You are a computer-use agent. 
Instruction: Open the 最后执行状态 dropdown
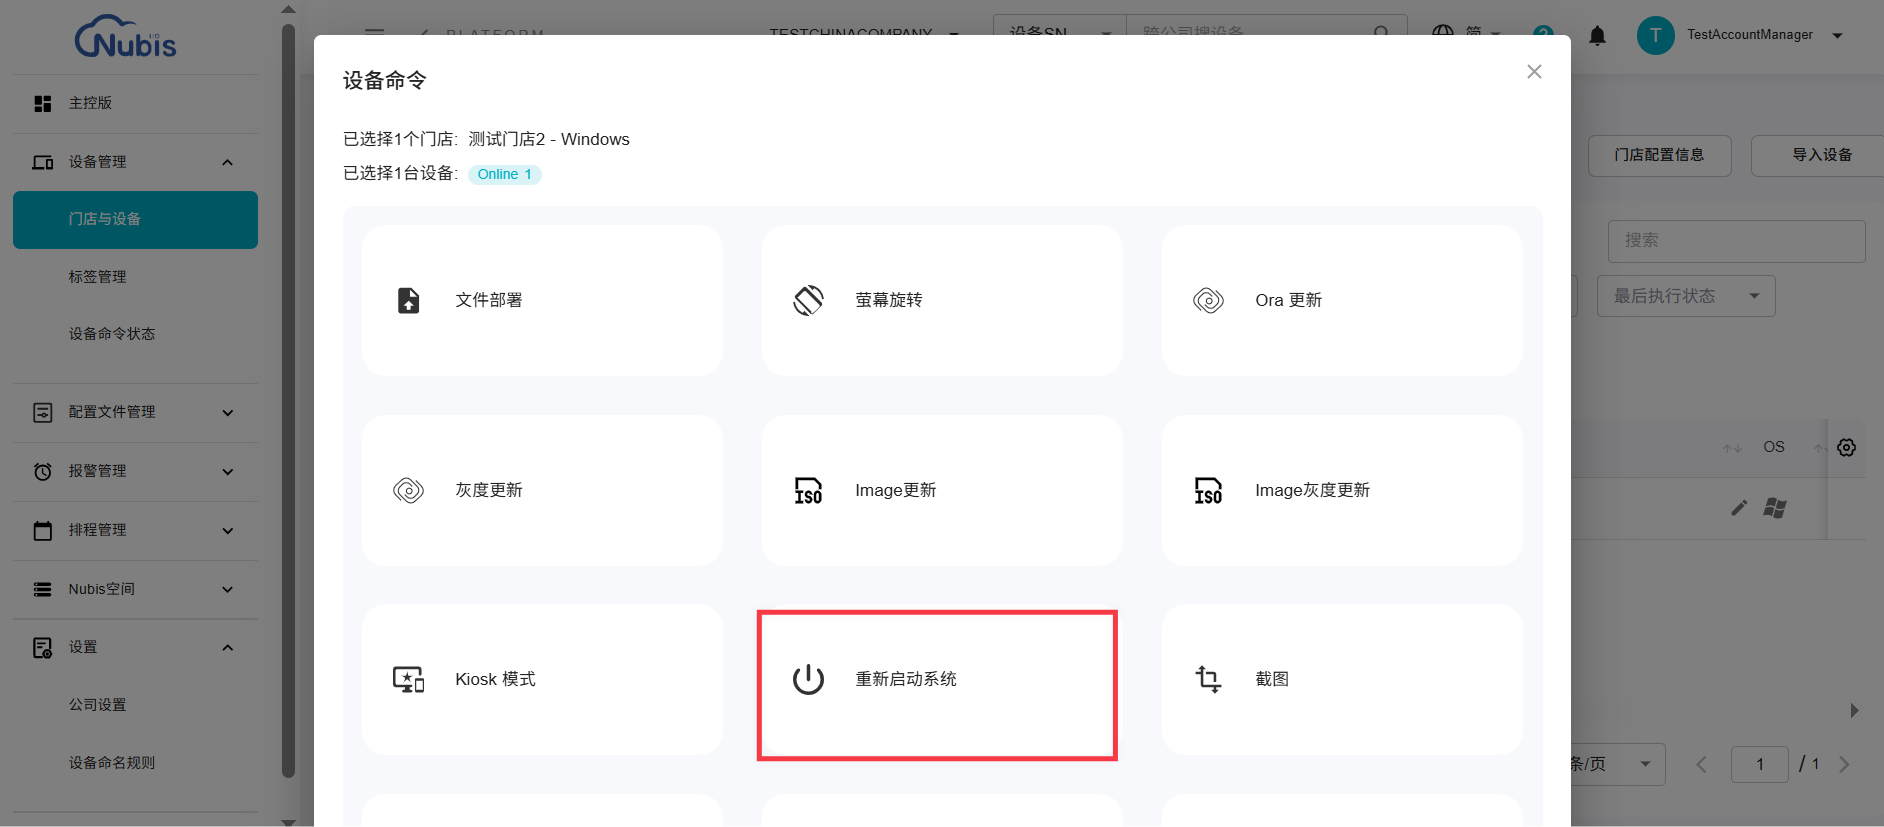pyautogui.click(x=1686, y=296)
